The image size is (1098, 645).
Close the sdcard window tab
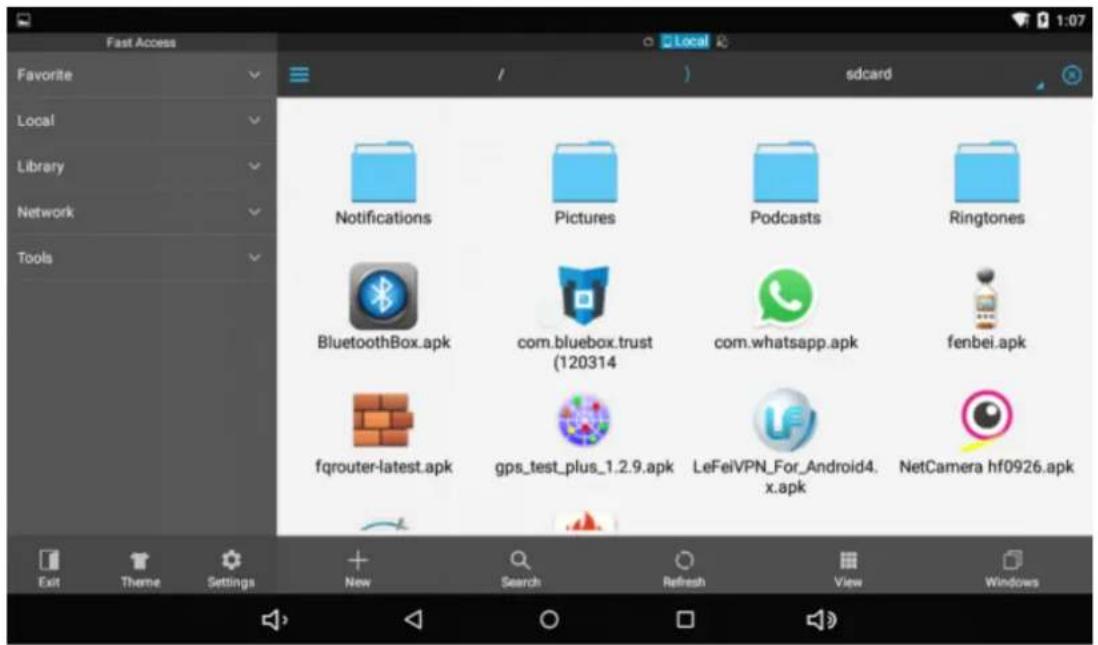pos(1071,75)
